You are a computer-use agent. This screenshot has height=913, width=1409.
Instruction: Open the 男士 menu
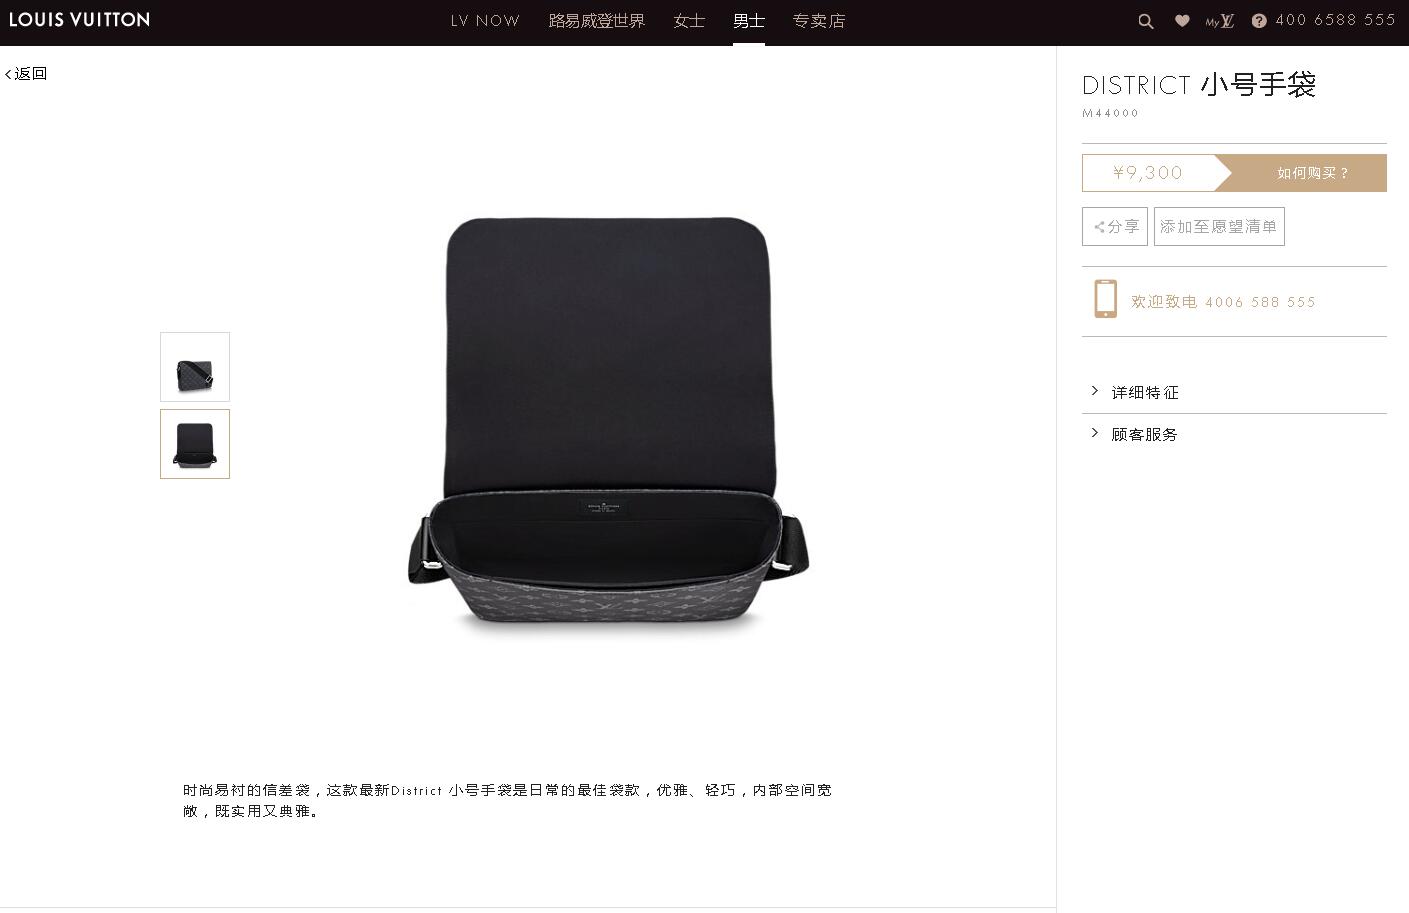click(749, 21)
